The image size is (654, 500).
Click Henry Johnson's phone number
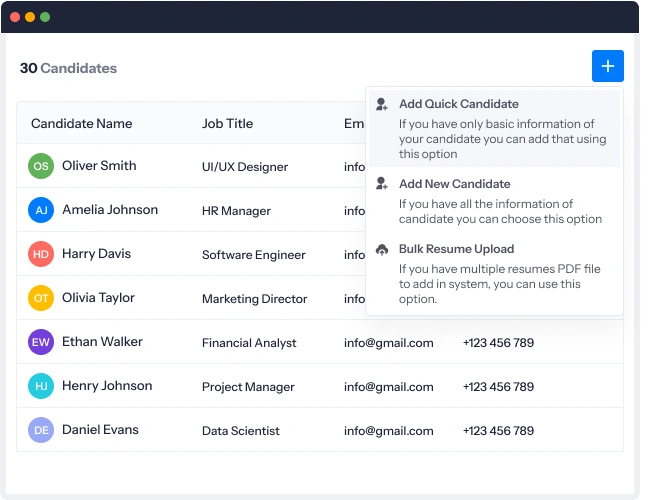point(498,387)
